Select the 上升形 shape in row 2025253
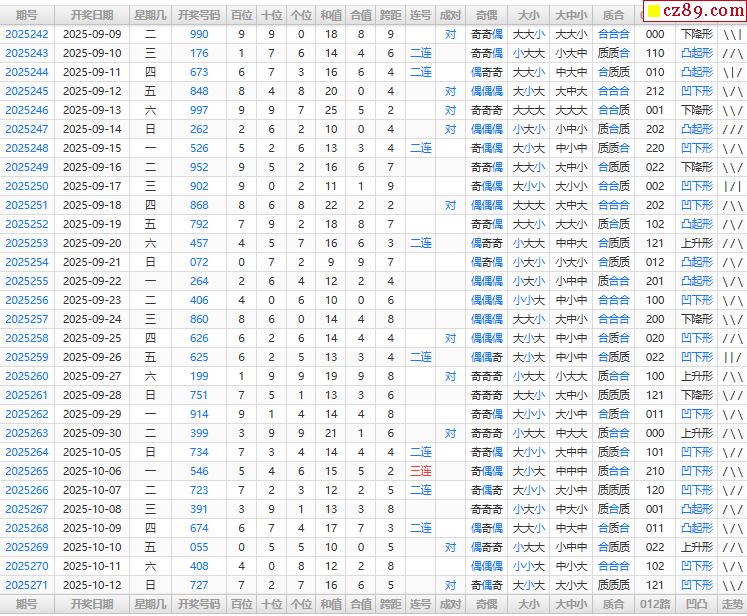747x616 pixels. (x=696, y=243)
